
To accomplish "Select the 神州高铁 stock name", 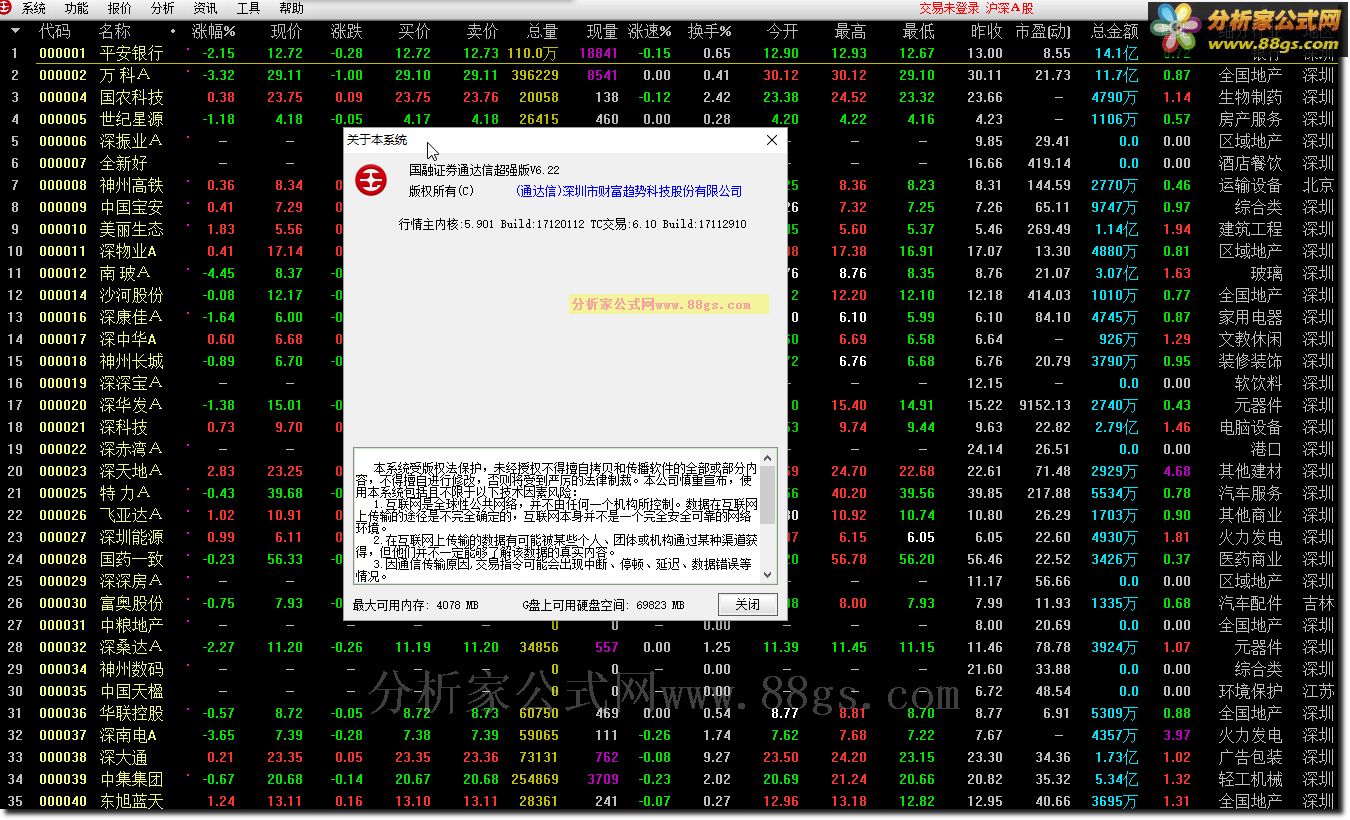I will tap(131, 185).
